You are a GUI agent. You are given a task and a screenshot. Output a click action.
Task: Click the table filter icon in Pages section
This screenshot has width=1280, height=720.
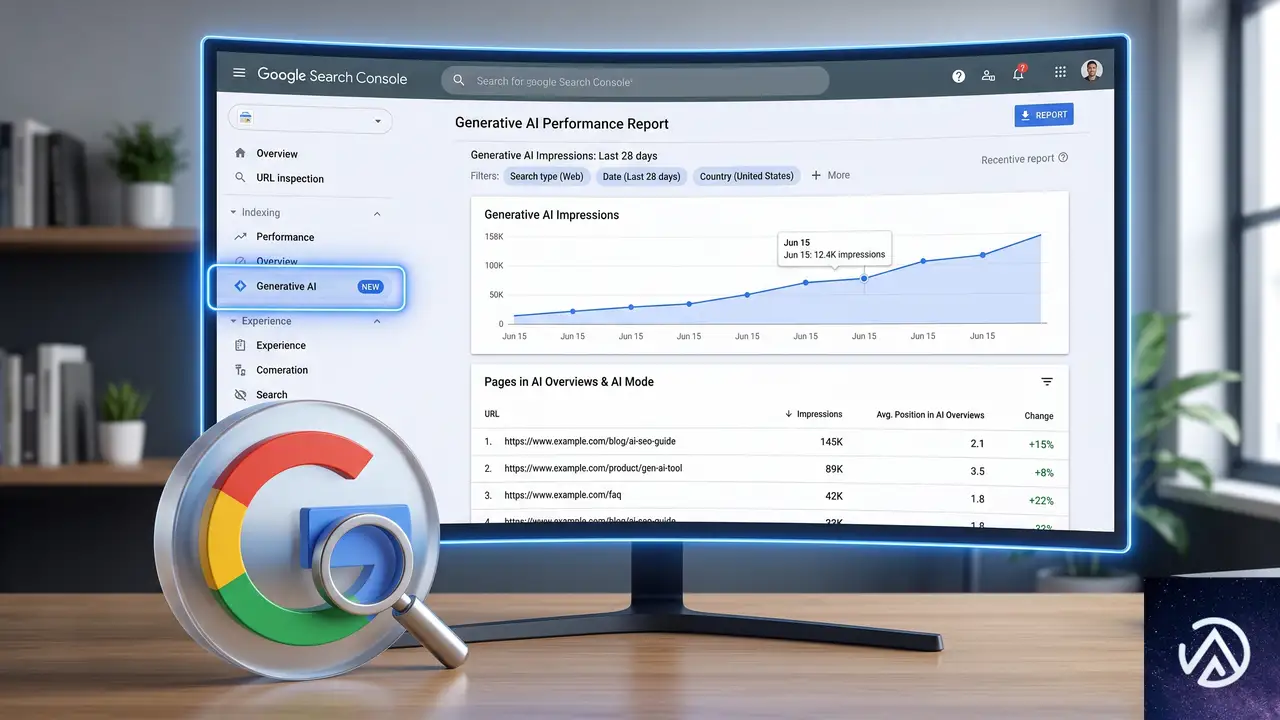click(x=1047, y=382)
